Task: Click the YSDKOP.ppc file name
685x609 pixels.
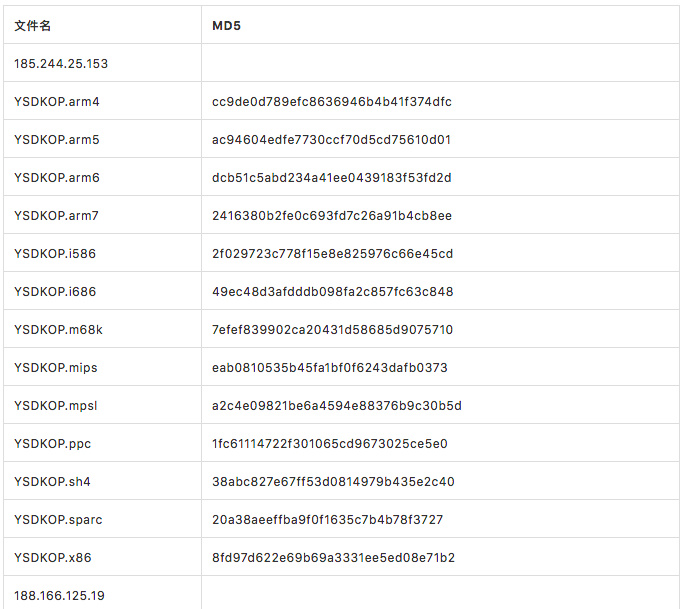Action: click(52, 444)
